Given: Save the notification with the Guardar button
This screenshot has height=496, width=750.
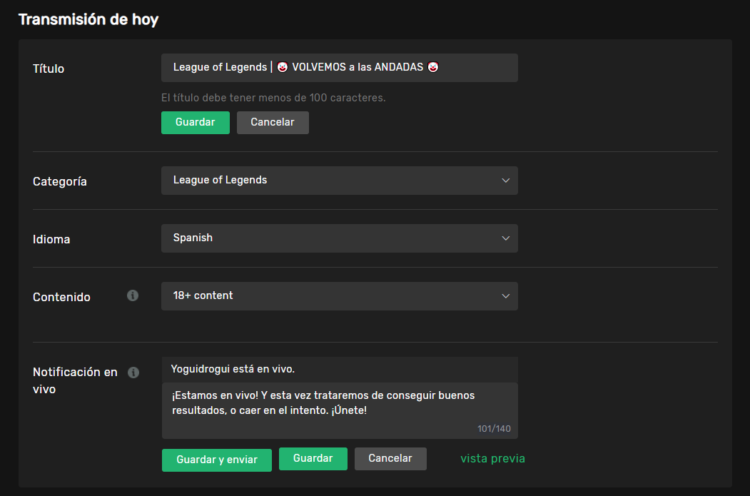Looking at the screenshot, I should (313, 458).
